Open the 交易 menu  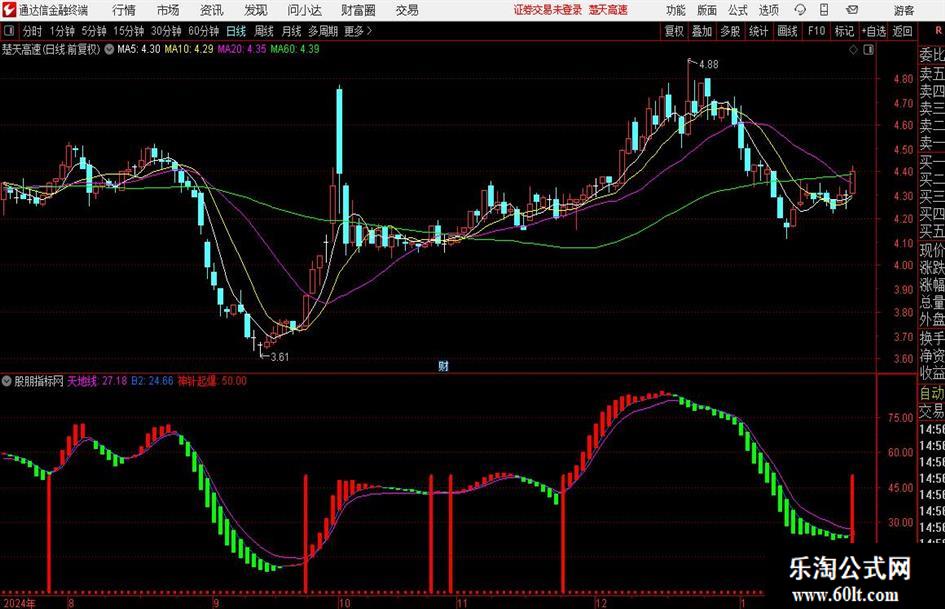click(407, 10)
